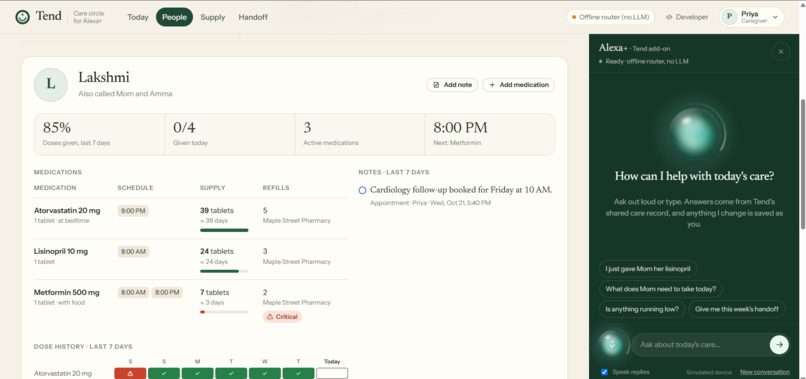This screenshot has width=806, height=379.
Task: Click the Priya avatar circle
Action: 729,17
